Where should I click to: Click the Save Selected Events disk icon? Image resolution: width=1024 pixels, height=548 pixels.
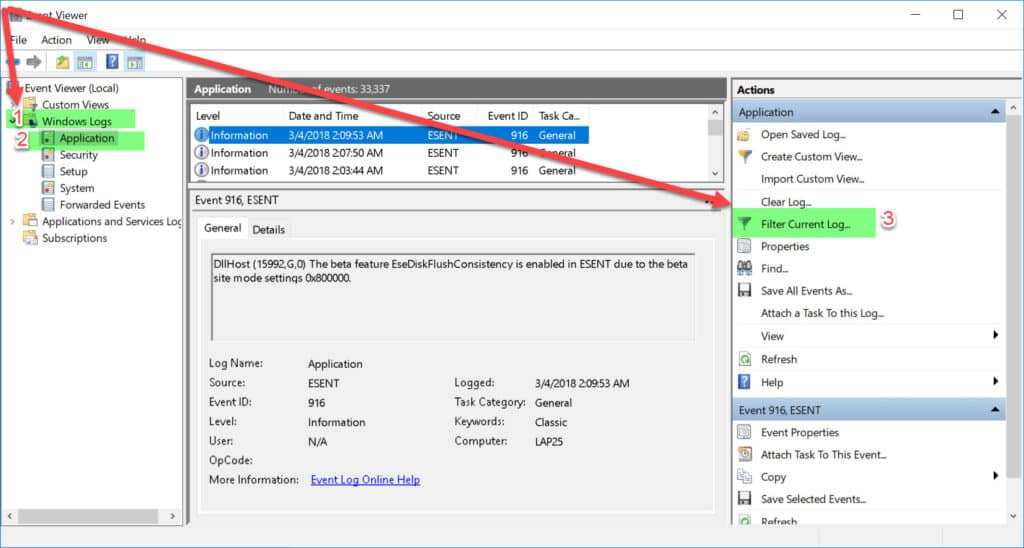click(x=744, y=499)
